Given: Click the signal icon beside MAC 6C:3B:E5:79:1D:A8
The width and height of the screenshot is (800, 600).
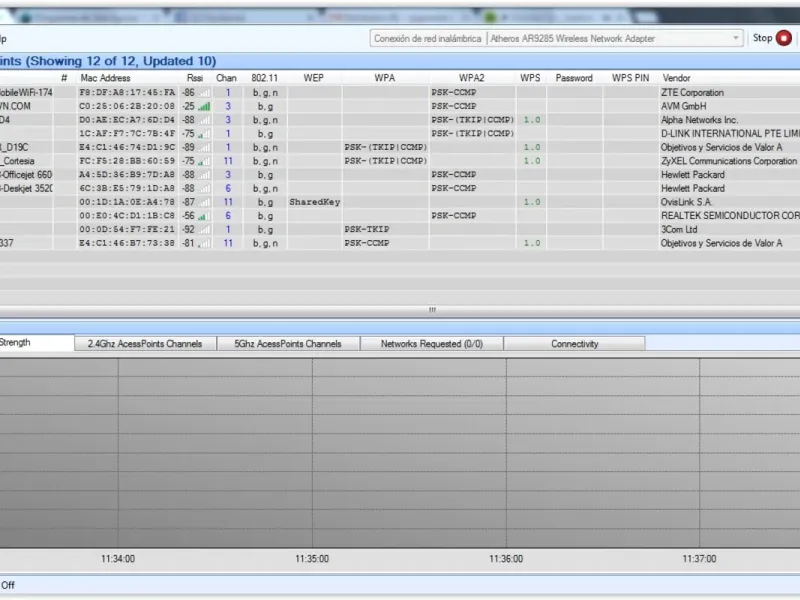Looking at the screenshot, I should (x=204, y=189).
